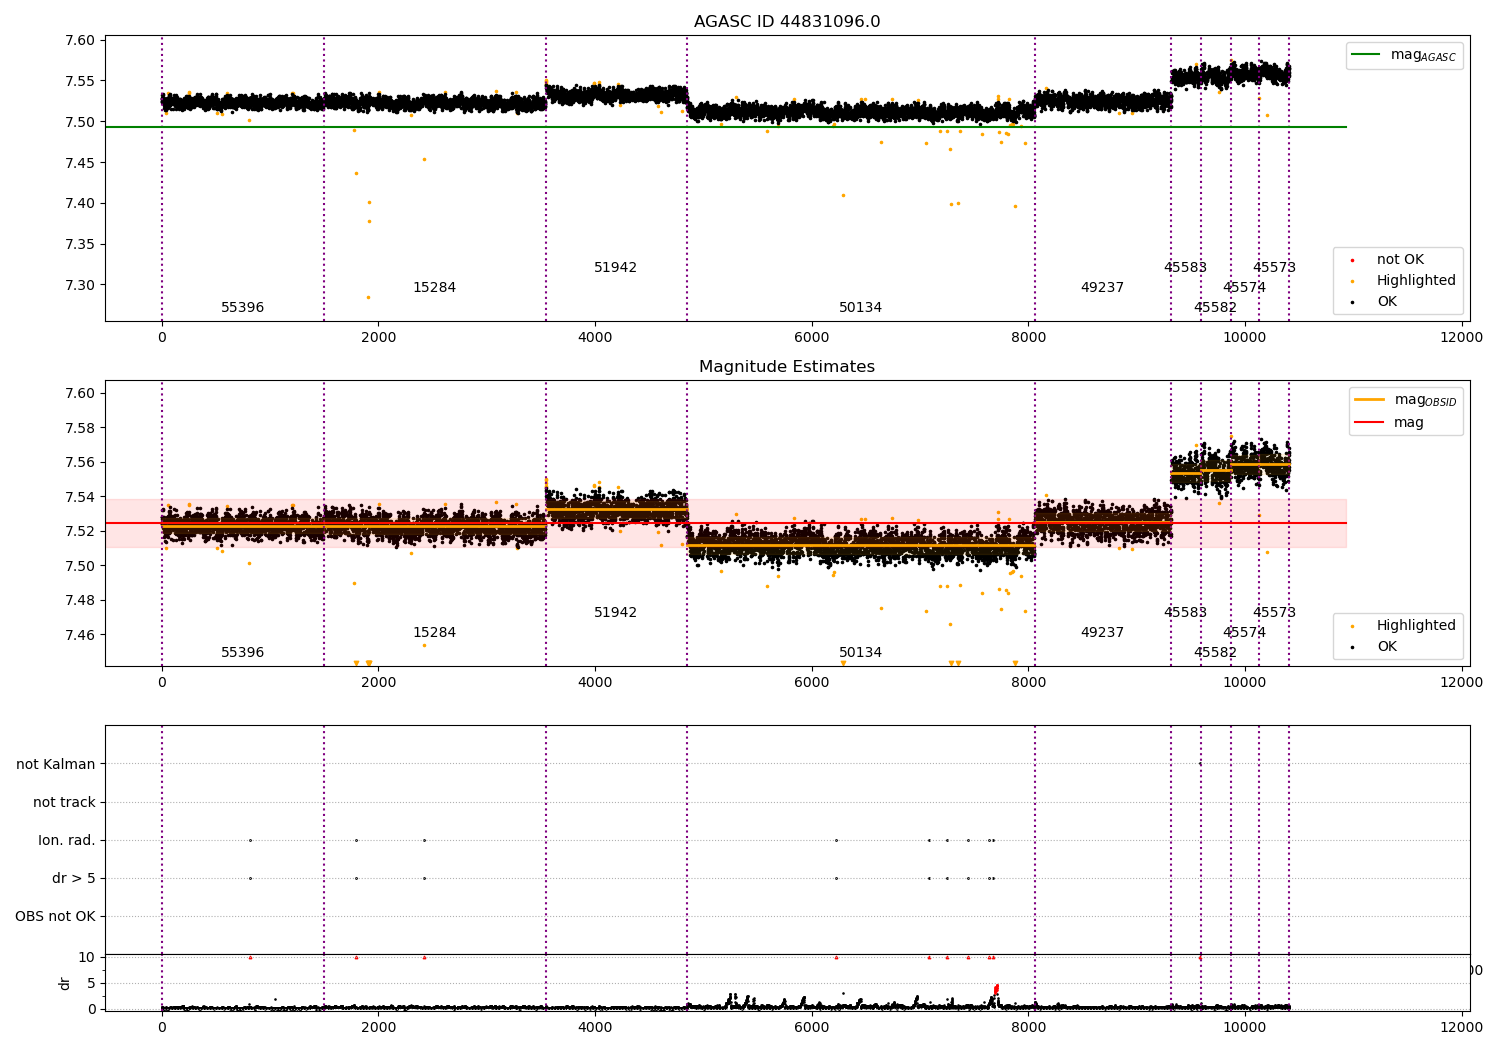Click the rotated "dr" y-axis label

(65, 983)
